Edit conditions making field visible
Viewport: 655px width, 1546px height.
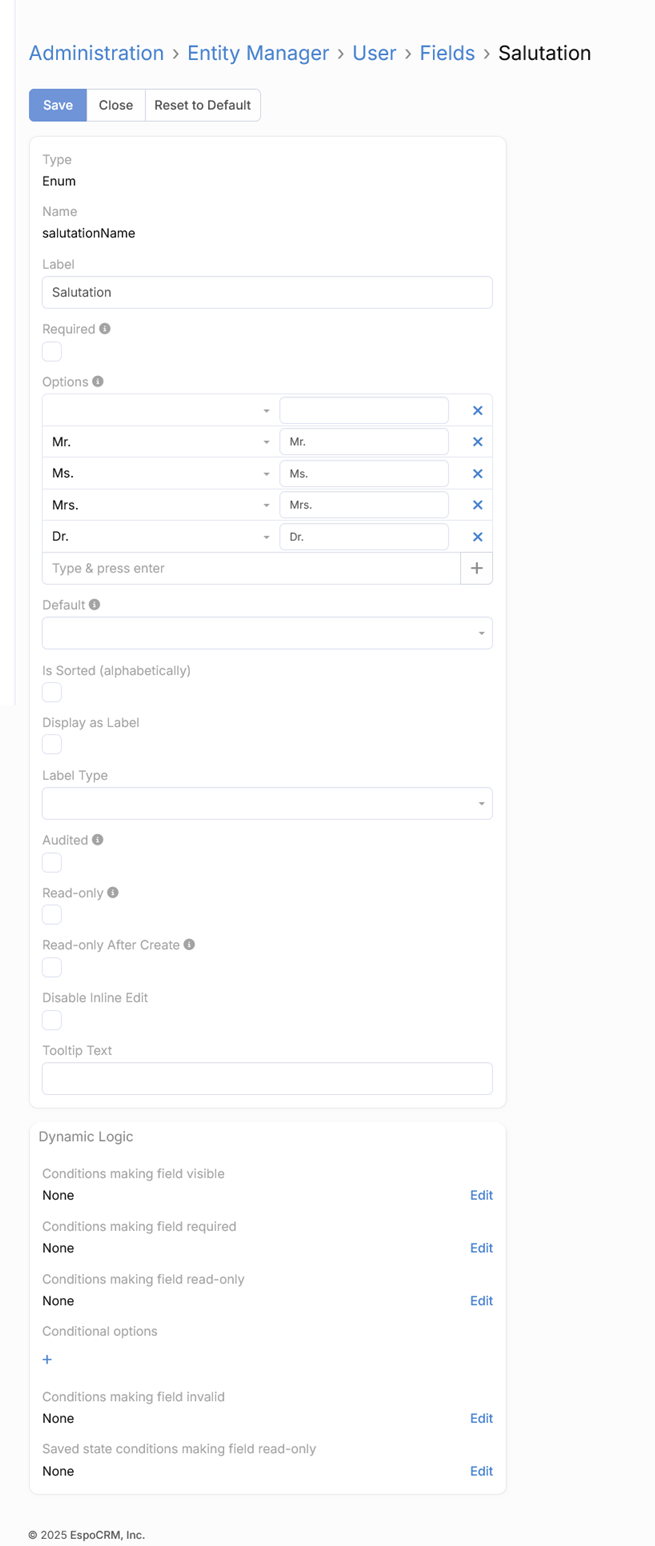pos(481,1195)
